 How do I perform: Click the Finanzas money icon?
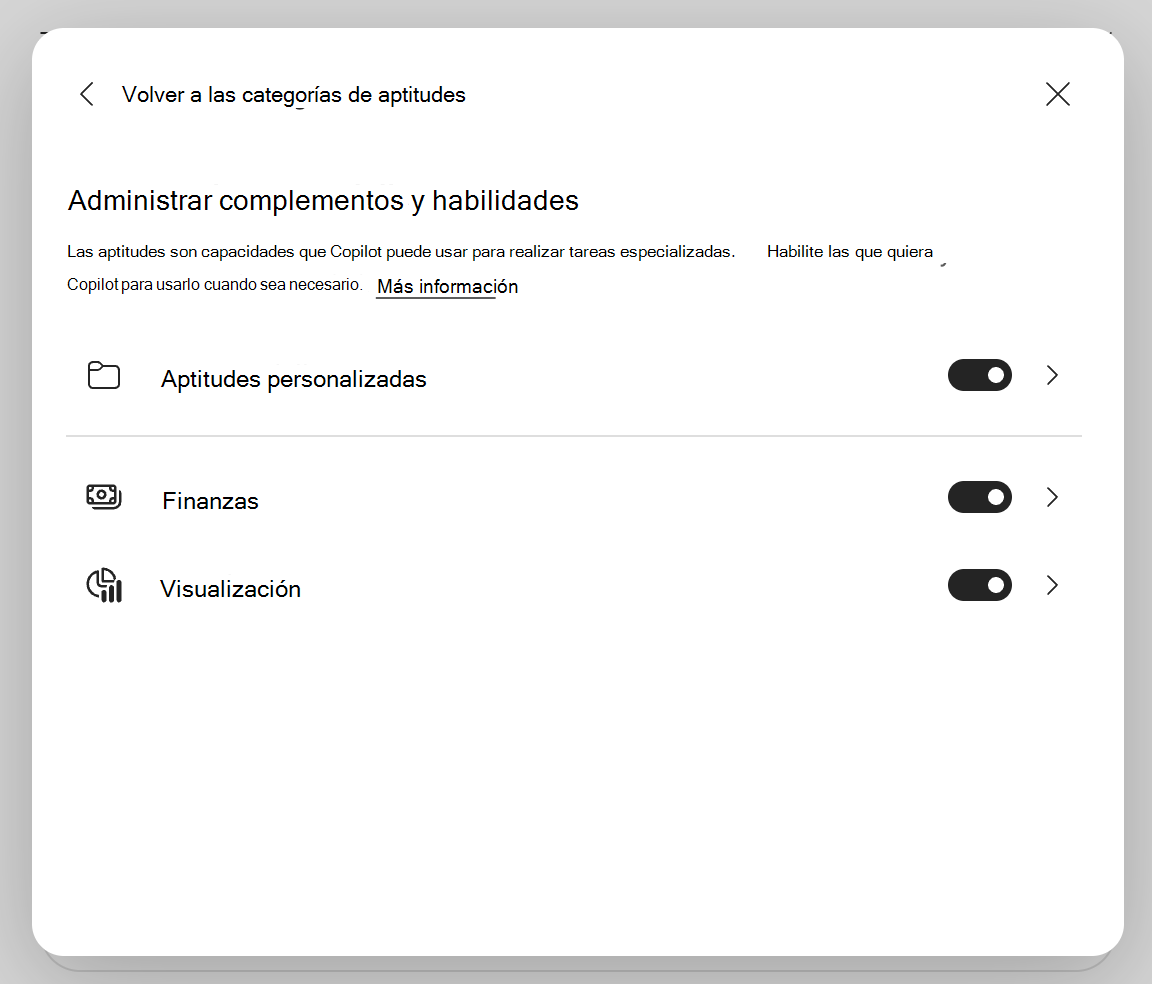click(x=104, y=497)
